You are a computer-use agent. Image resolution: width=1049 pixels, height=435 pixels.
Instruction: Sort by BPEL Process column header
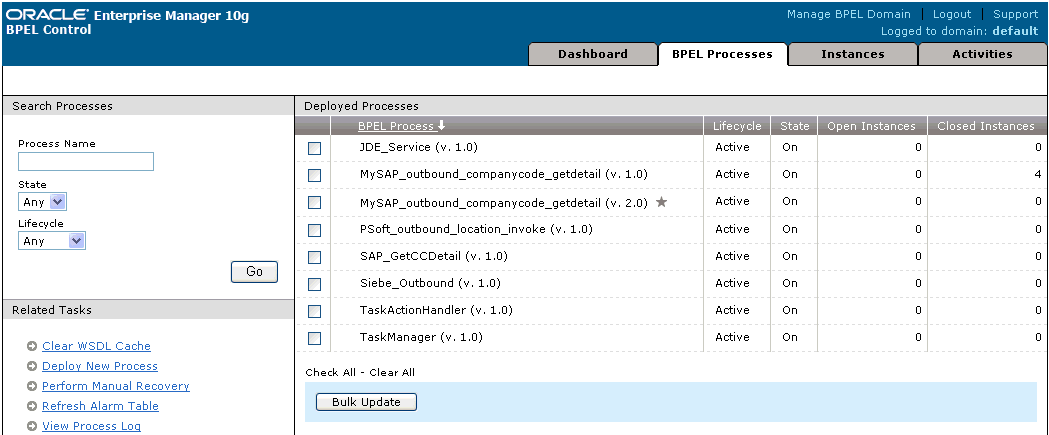(396, 126)
